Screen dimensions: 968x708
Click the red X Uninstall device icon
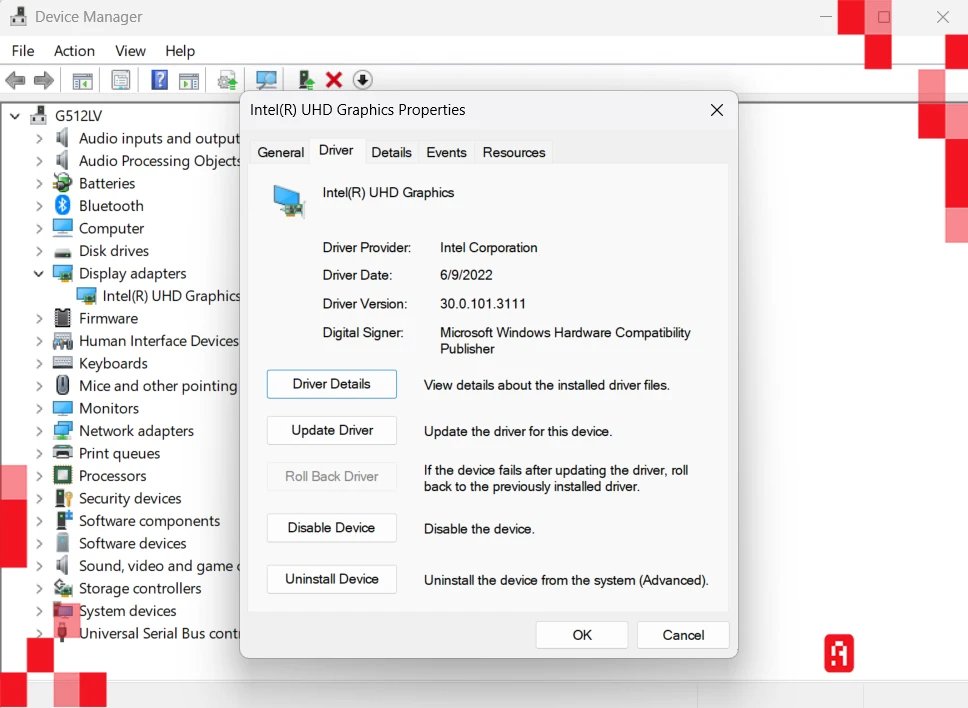click(334, 80)
